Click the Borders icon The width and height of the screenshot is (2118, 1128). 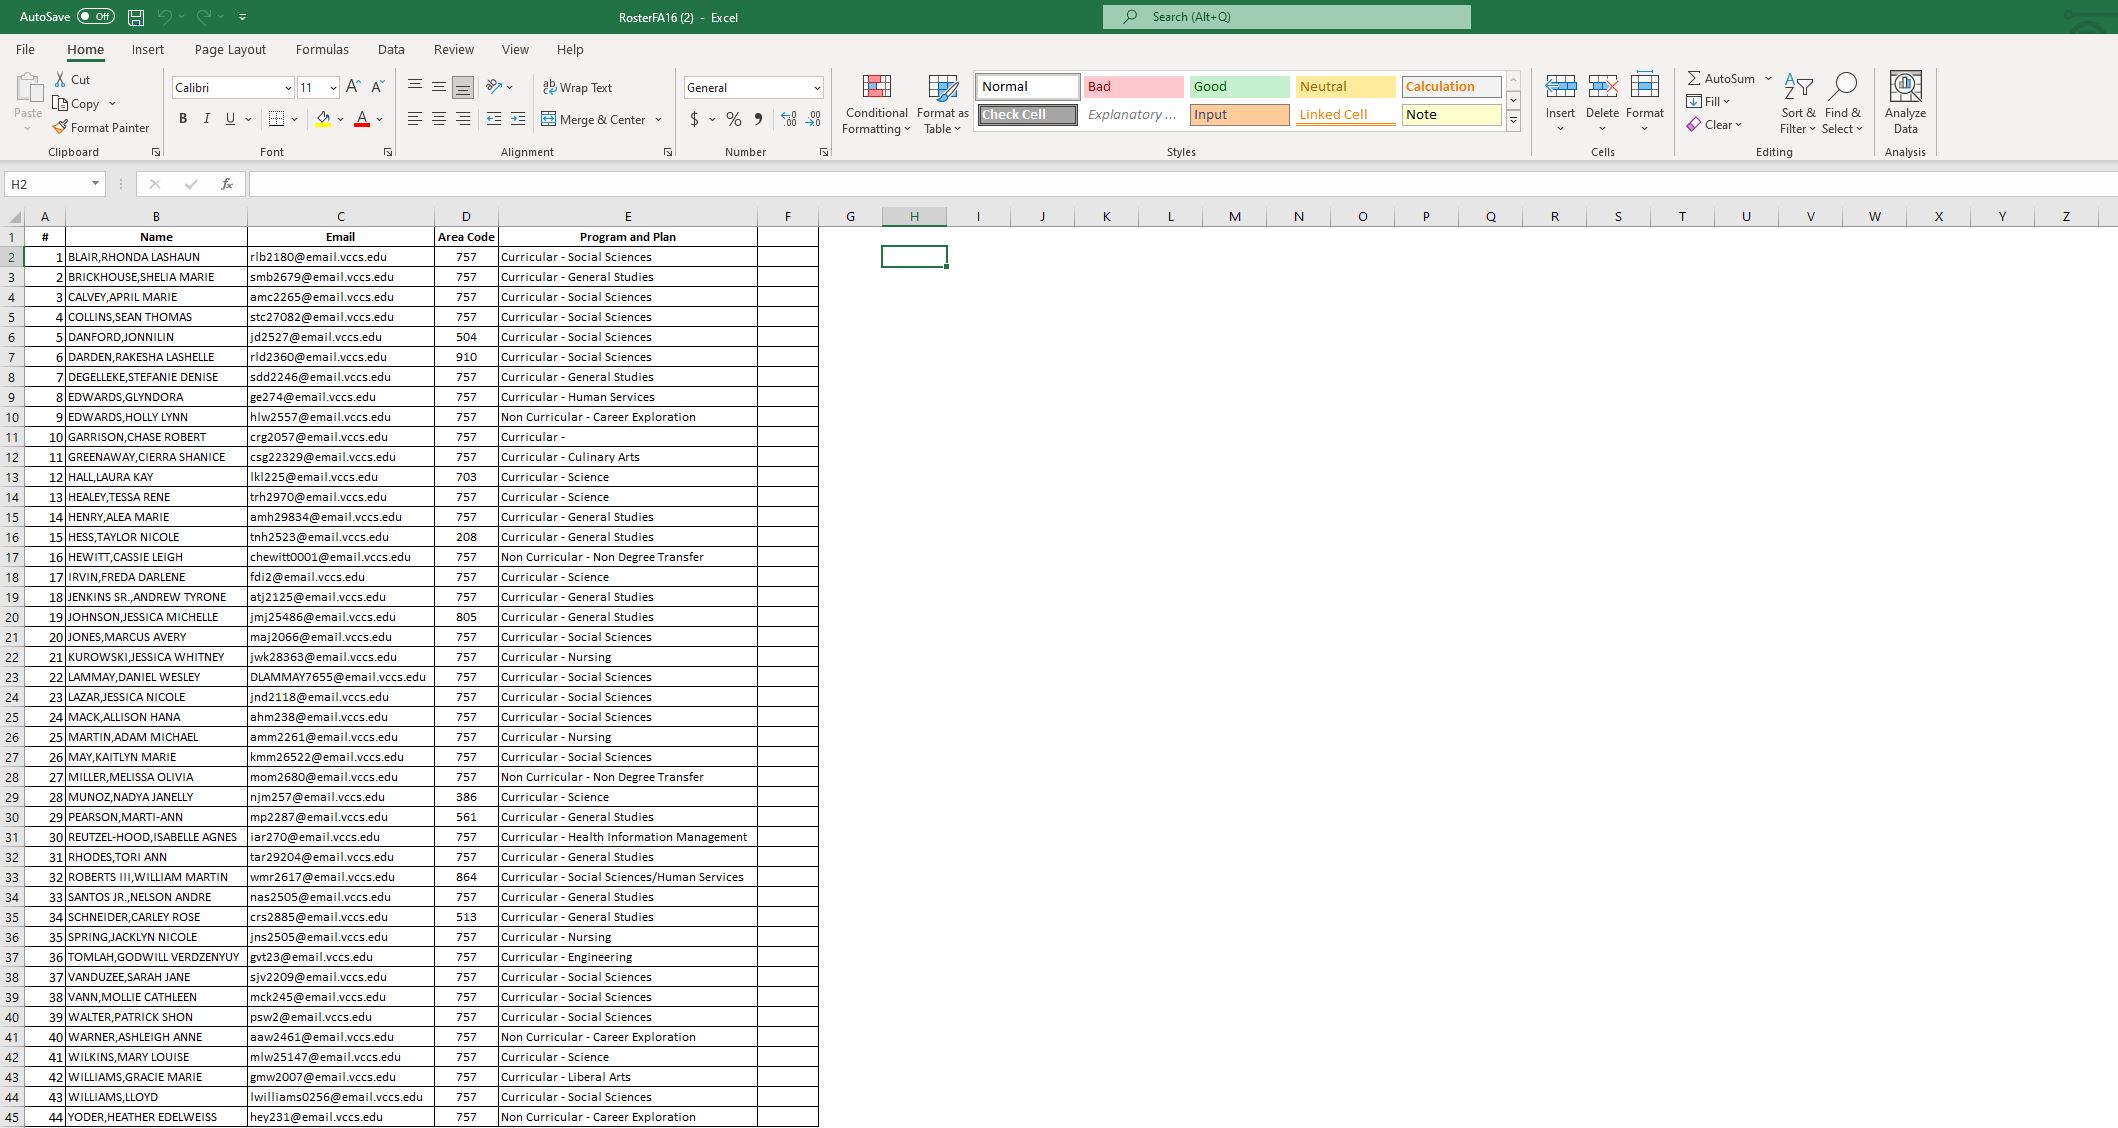point(277,119)
